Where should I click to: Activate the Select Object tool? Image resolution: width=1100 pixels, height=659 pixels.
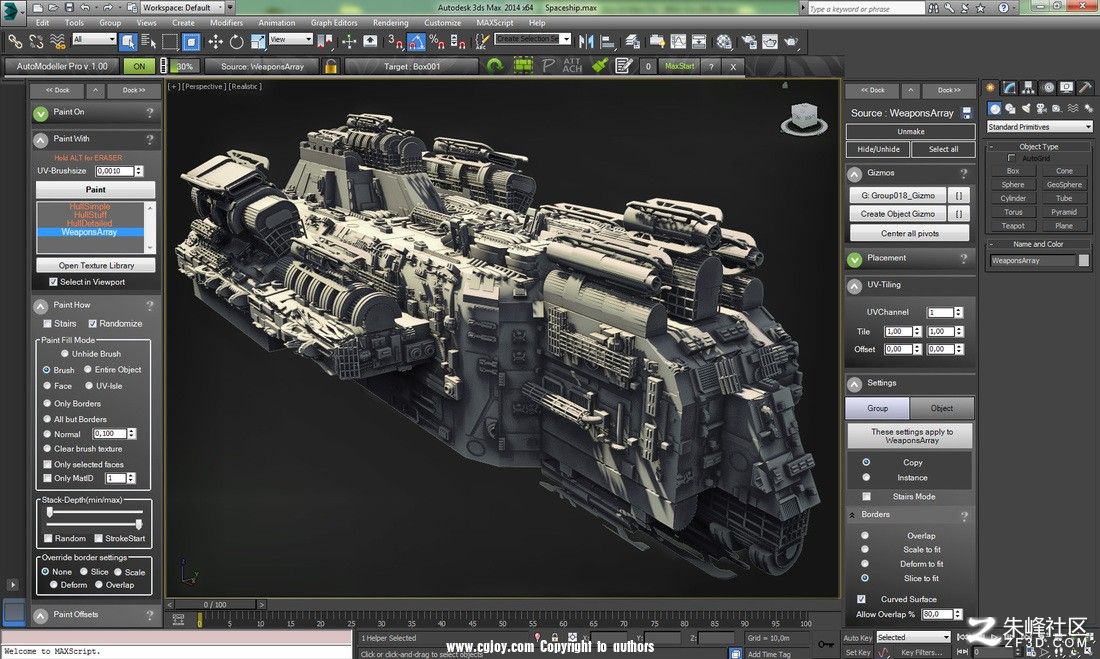(128, 42)
